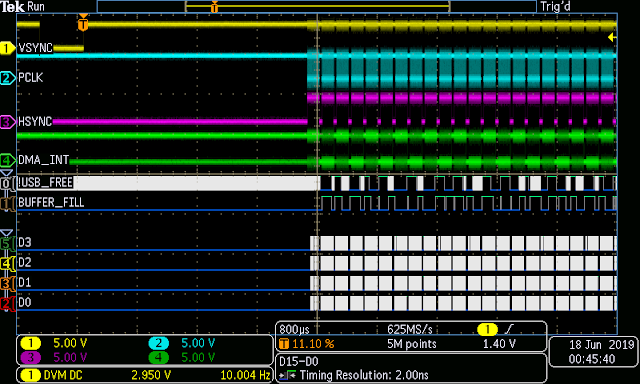Screen dimensions: 640x384
Task: Click the channel 3 purple scale badge
Action: pyautogui.click(x=30, y=357)
